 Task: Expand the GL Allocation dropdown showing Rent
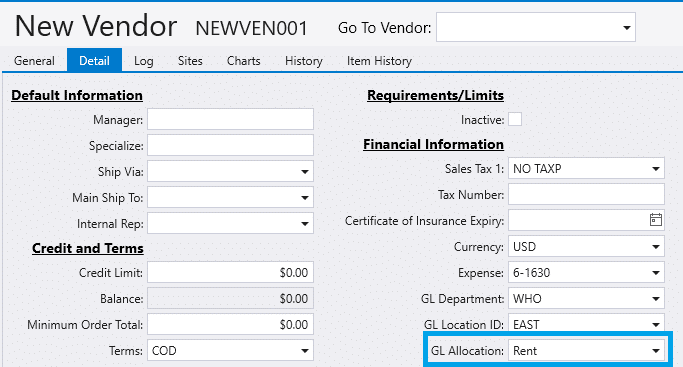pos(656,350)
